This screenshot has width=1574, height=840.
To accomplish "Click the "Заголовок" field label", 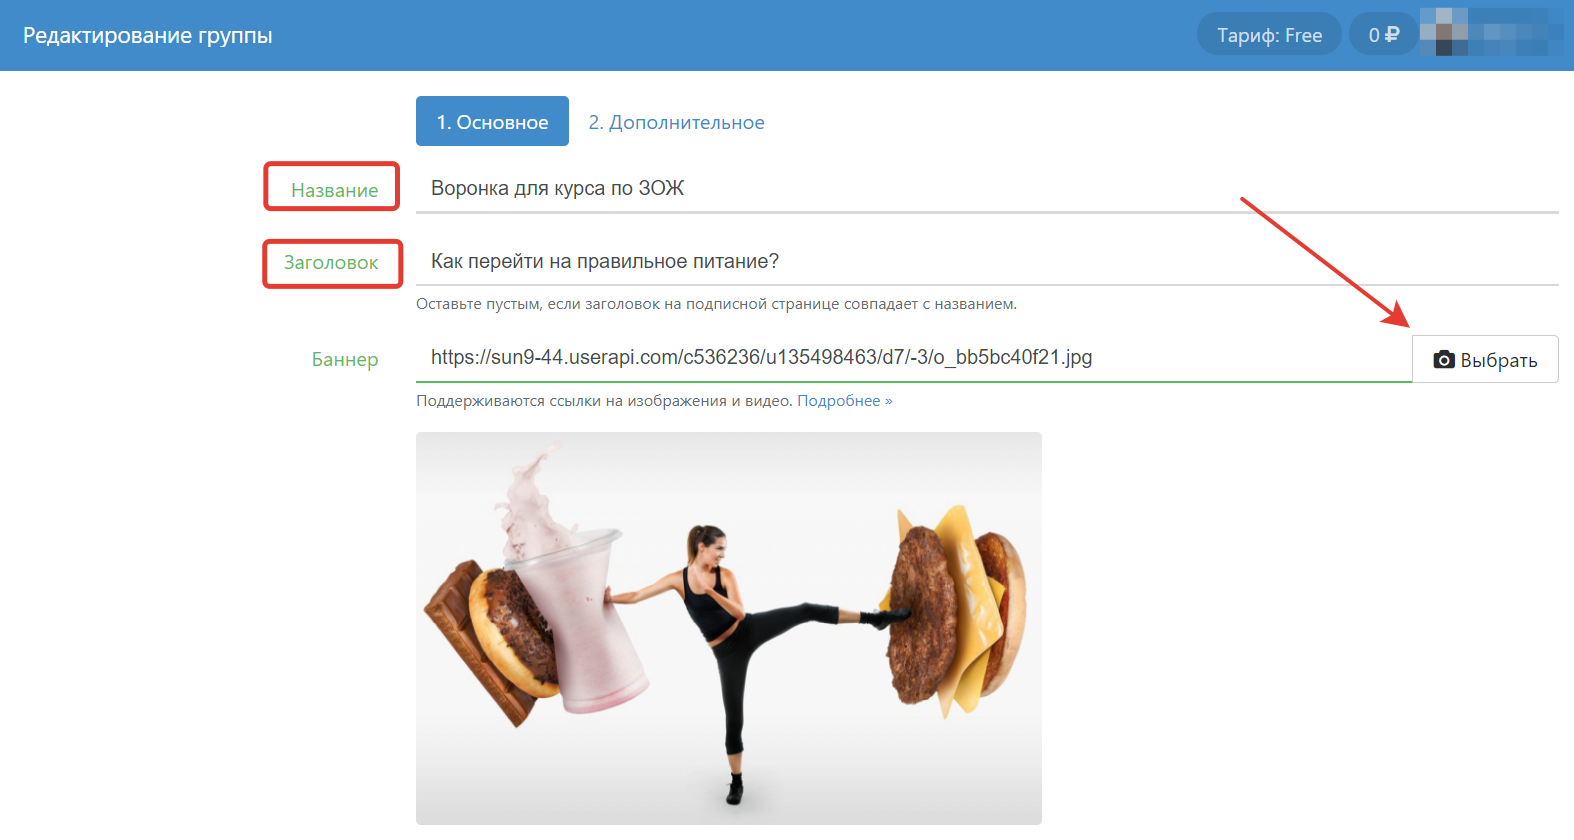I will tap(331, 263).
